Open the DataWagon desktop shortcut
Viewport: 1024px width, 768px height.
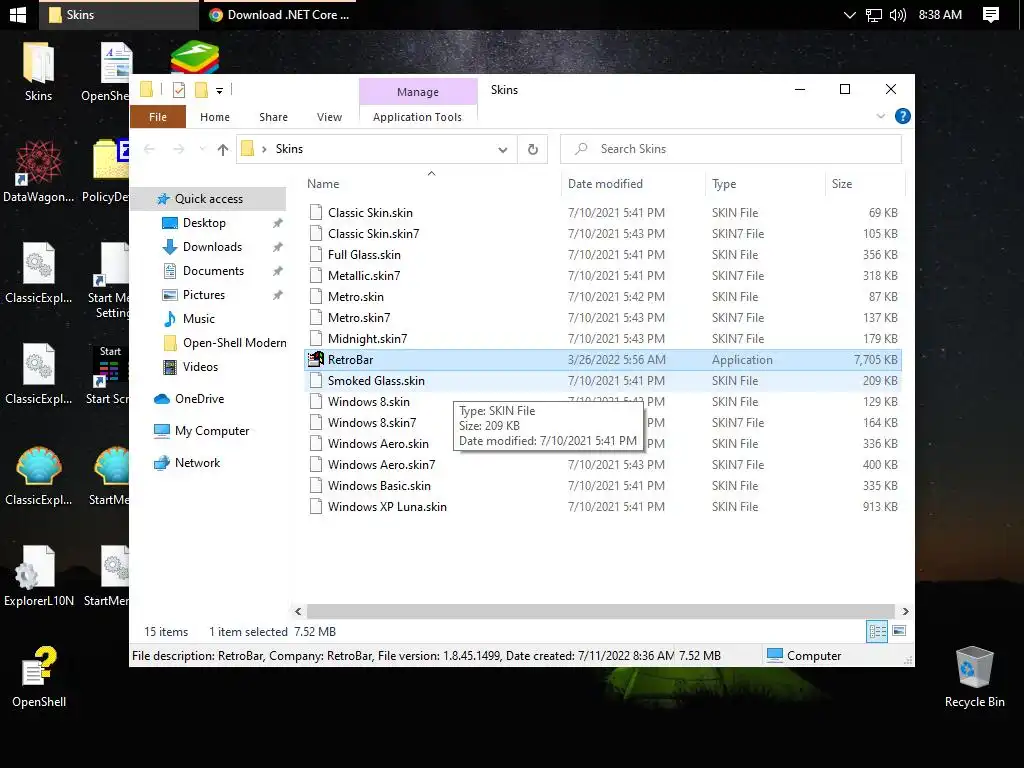coord(39,171)
